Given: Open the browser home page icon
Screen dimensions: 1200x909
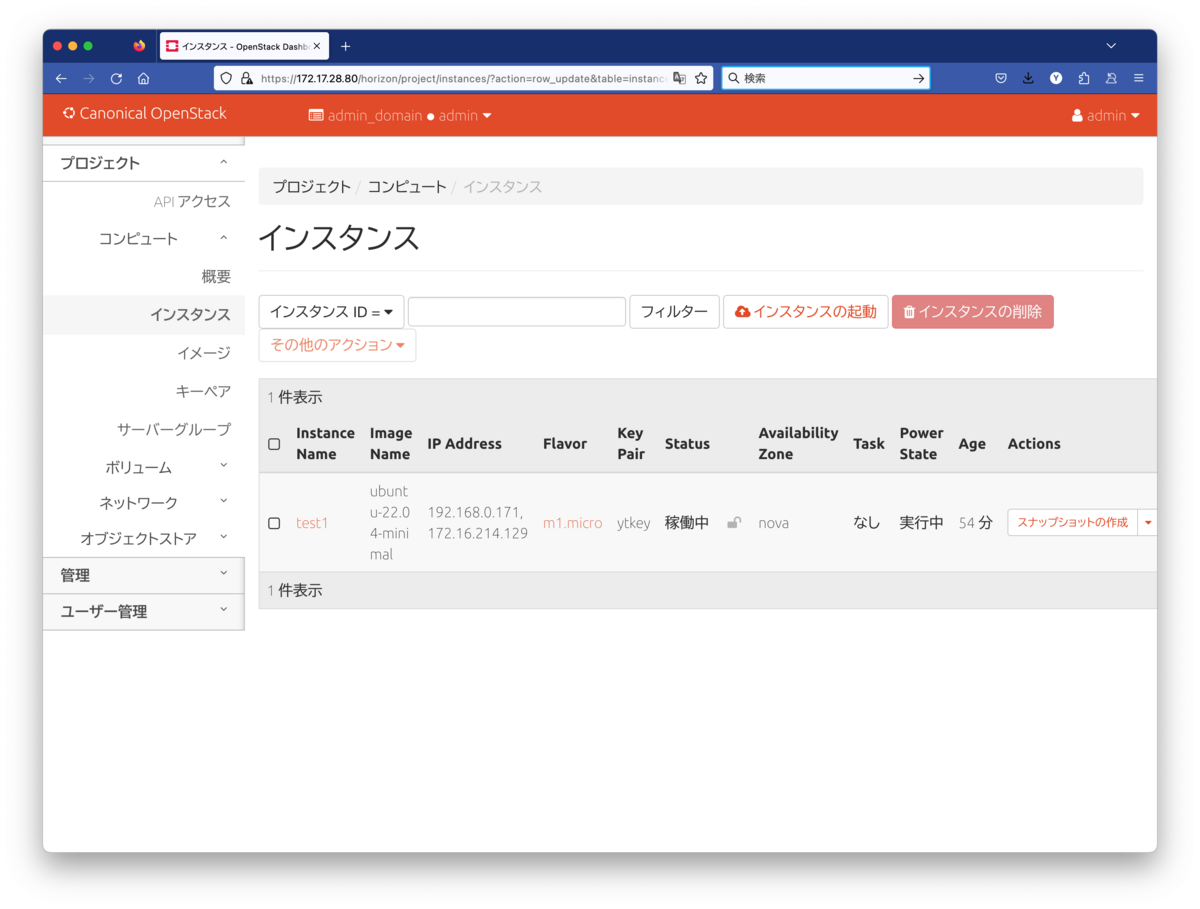Looking at the screenshot, I should (144, 78).
